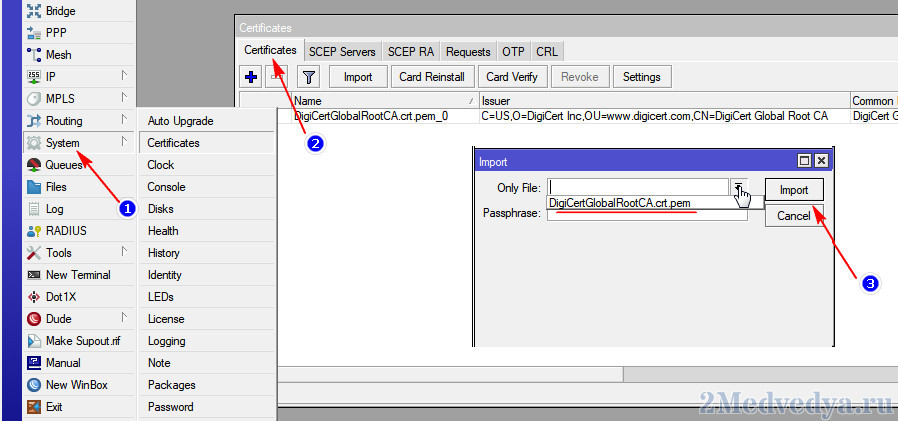Image resolution: width=898 pixels, height=421 pixels.
Task: Click the Manual icon
Action: 34,363
